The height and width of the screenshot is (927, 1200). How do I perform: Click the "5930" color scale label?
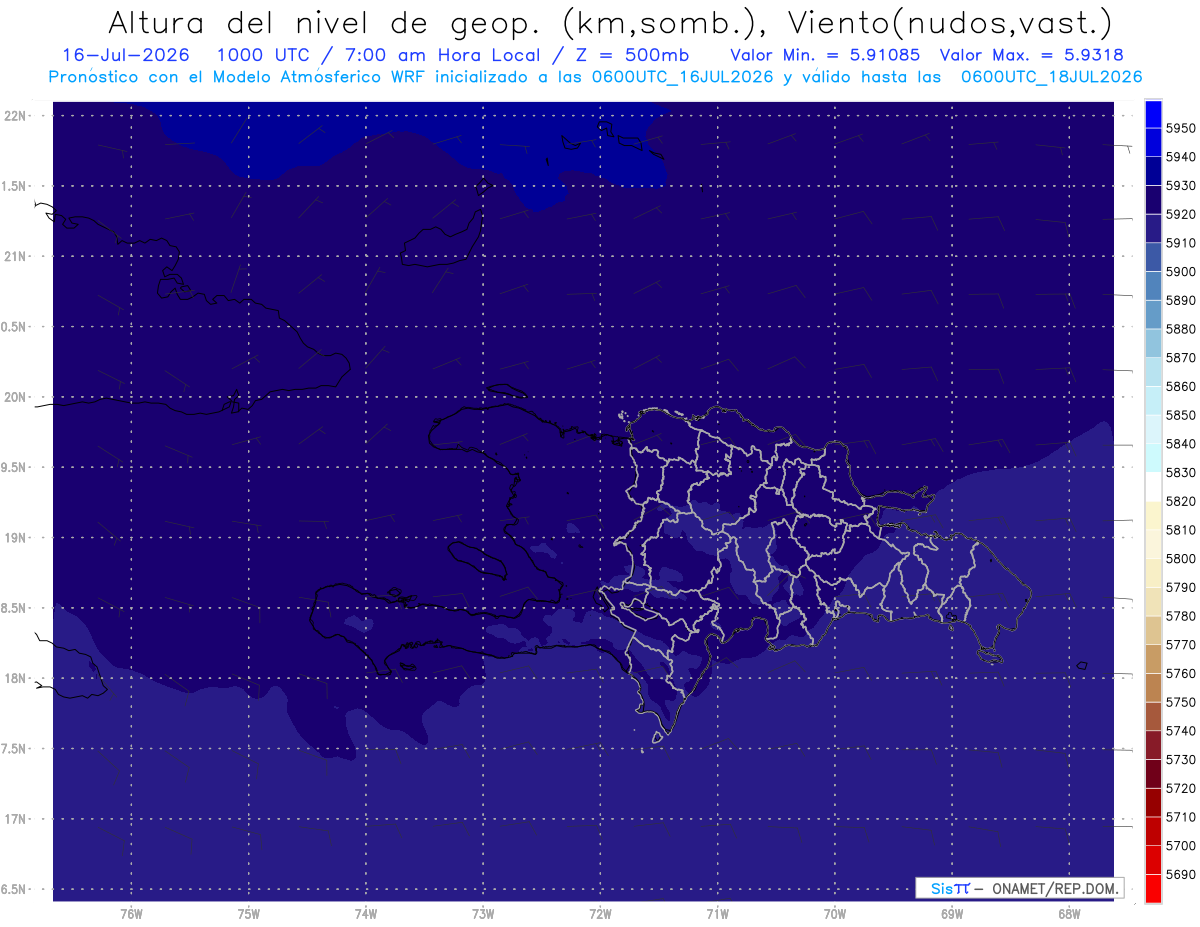1180,186
